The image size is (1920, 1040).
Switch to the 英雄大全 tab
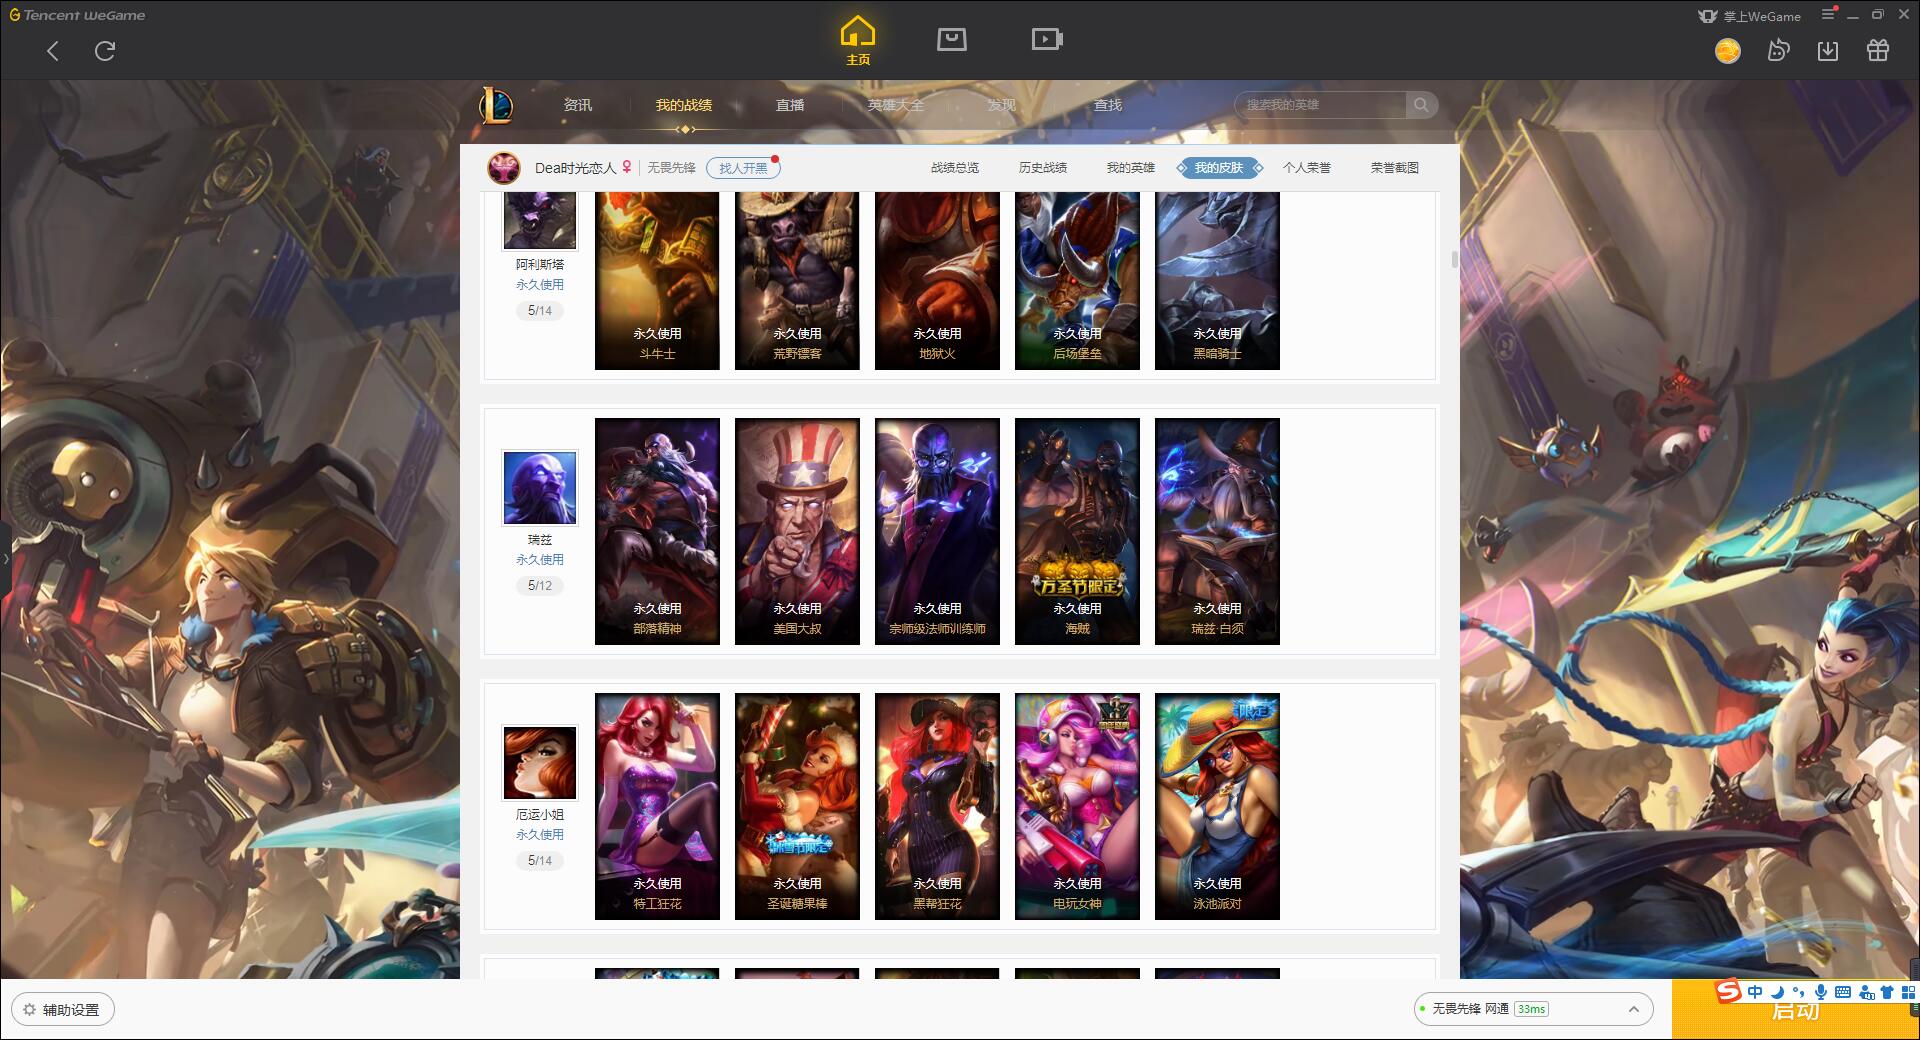896,105
